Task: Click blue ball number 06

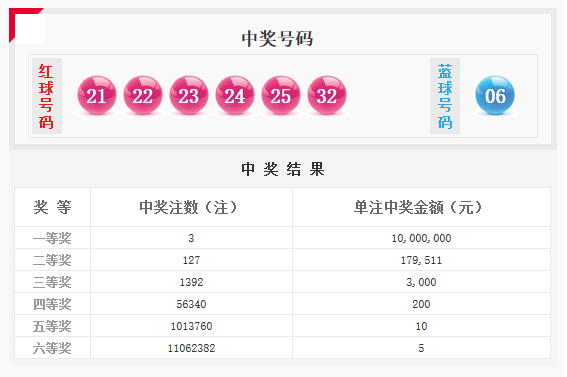Action: click(495, 95)
